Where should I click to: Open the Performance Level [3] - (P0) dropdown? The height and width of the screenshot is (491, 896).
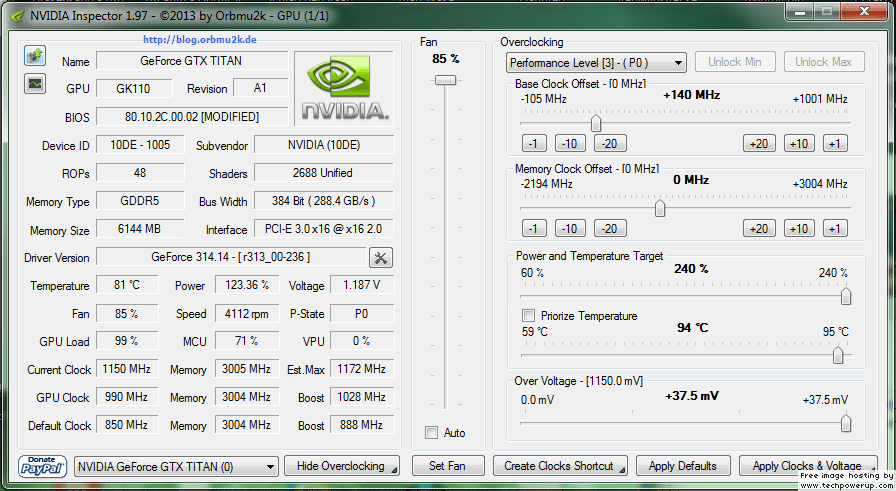pos(595,62)
